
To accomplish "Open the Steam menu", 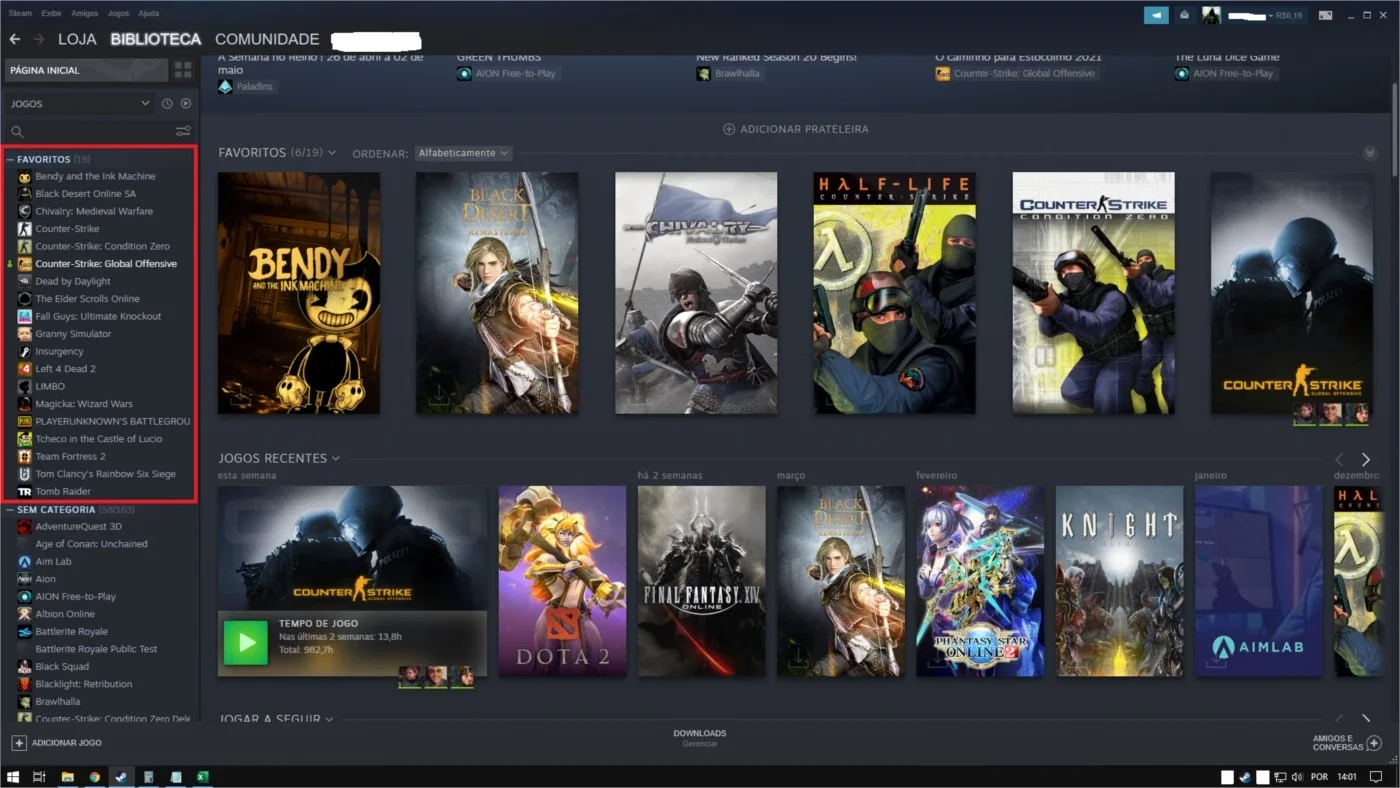I will pyautogui.click(x=20, y=14).
